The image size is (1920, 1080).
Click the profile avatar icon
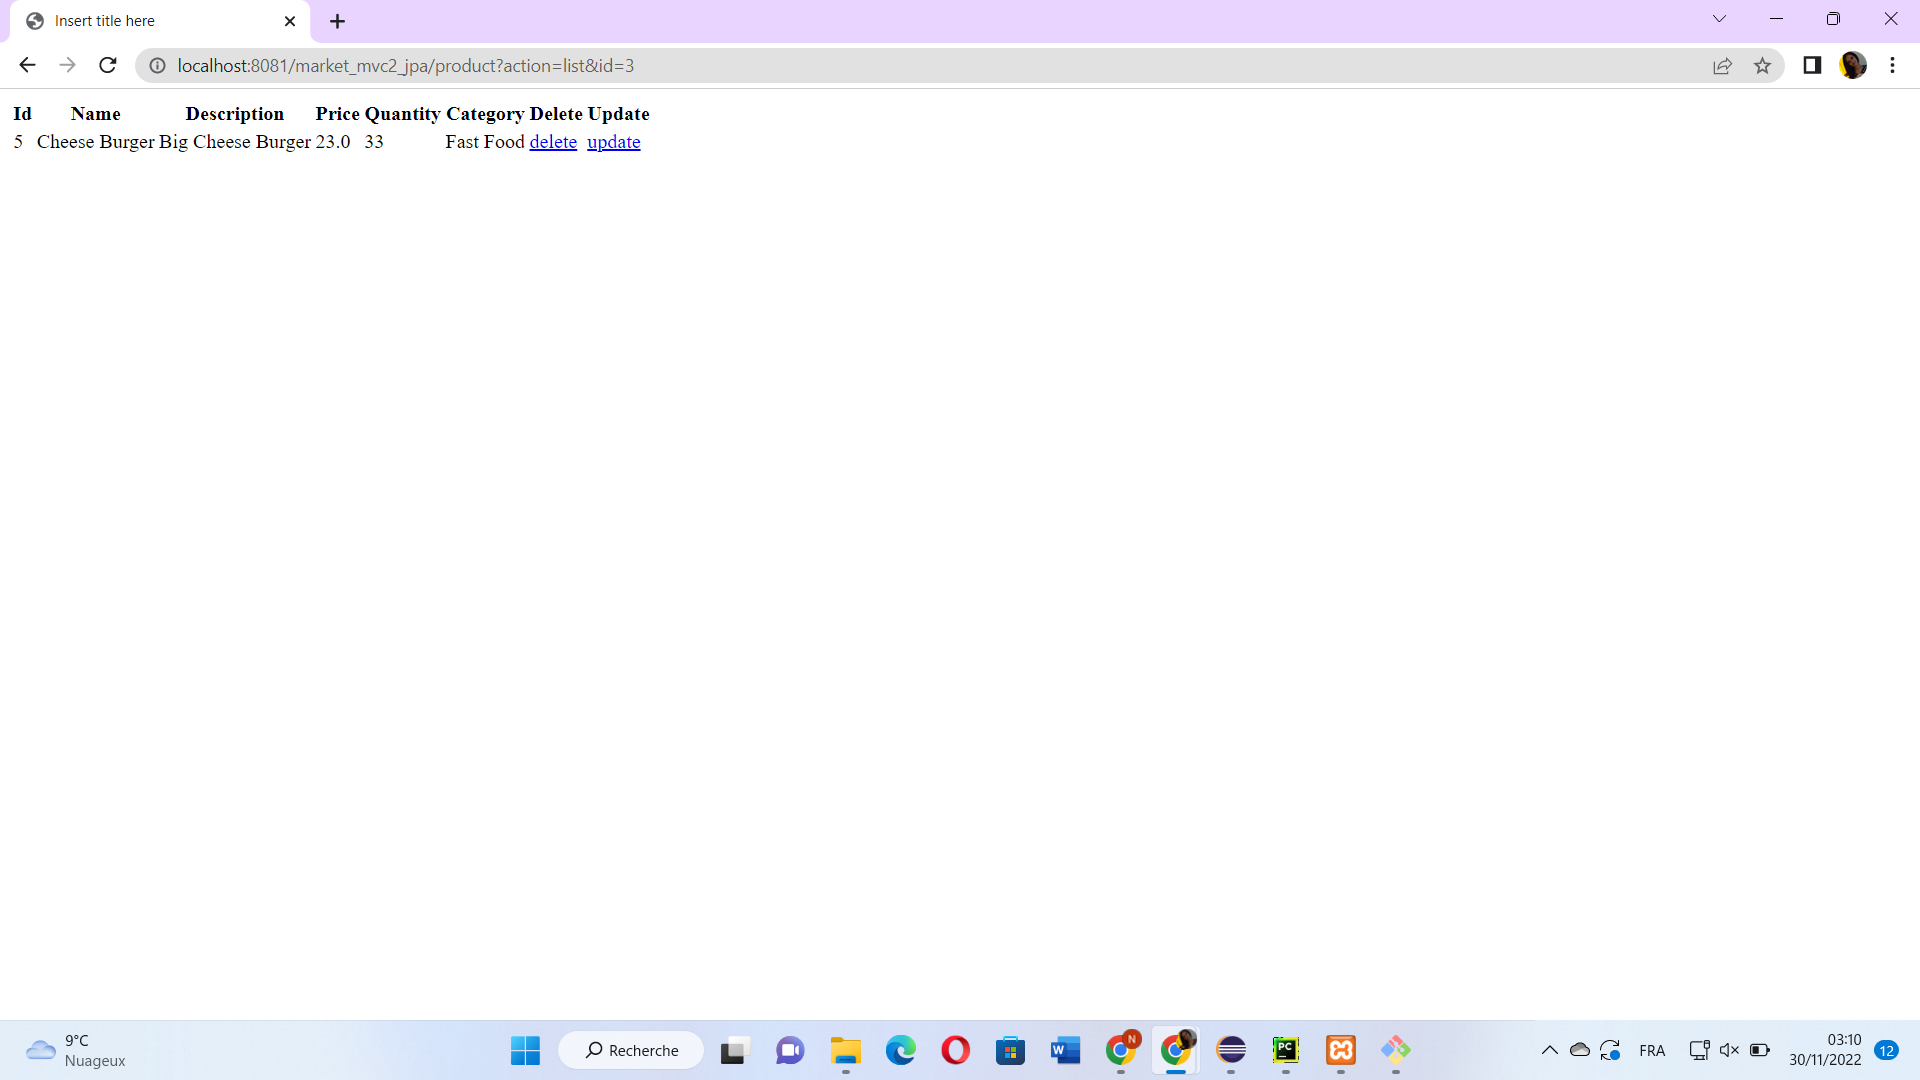1853,65
